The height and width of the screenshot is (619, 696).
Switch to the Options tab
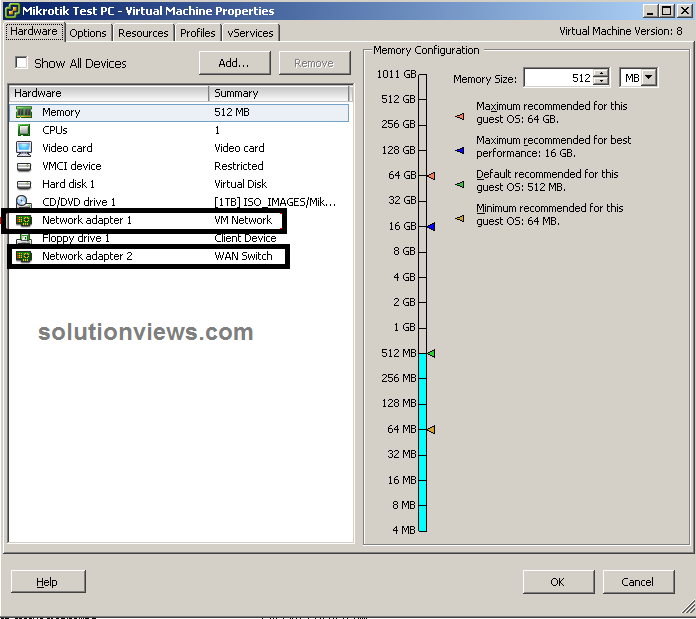88,33
